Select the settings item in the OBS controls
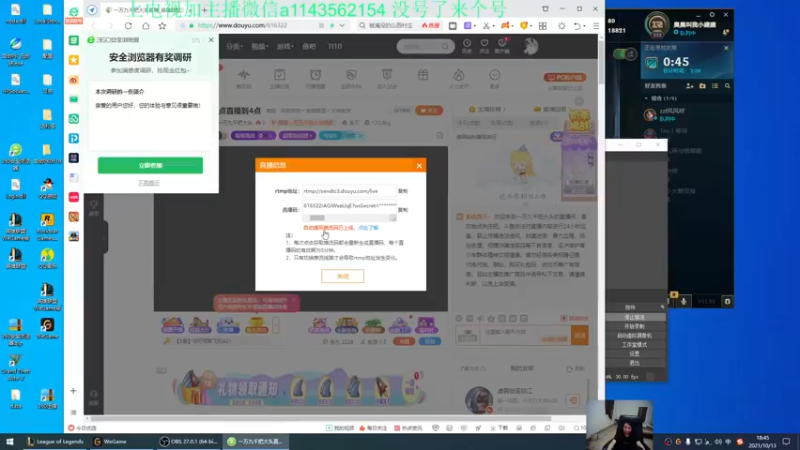The width and height of the screenshot is (800, 450). (634, 354)
